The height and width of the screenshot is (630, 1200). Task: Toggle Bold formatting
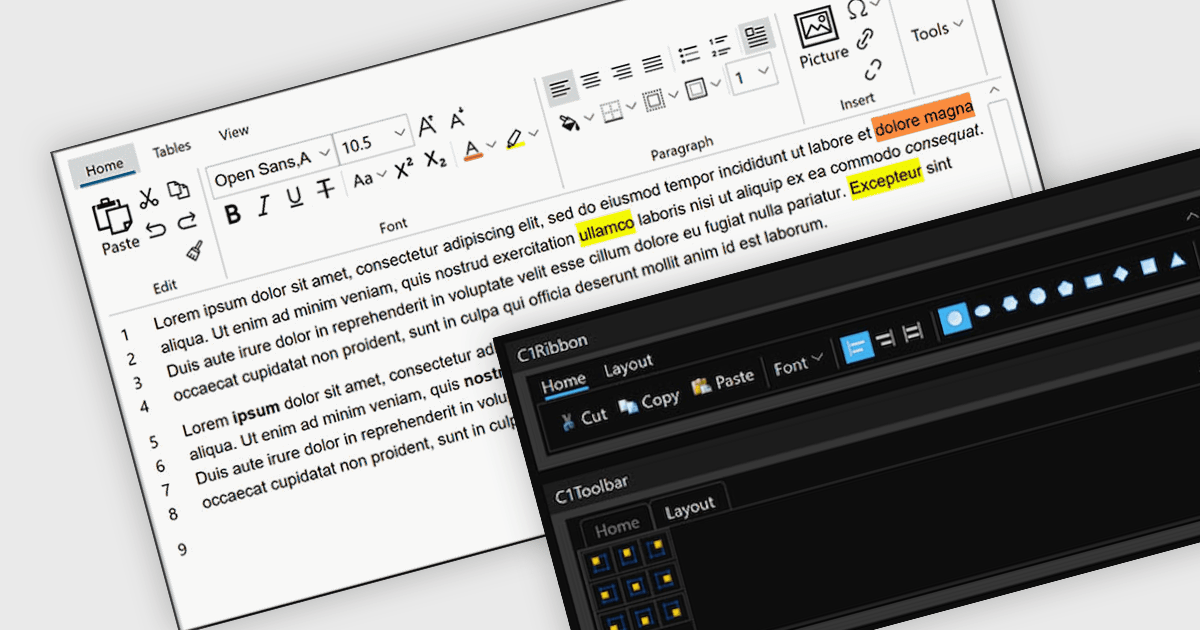[233, 213]
